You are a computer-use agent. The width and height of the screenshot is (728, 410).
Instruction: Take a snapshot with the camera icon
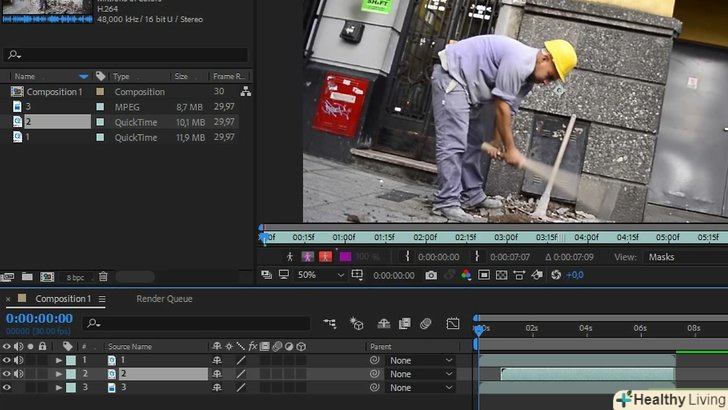430,275
